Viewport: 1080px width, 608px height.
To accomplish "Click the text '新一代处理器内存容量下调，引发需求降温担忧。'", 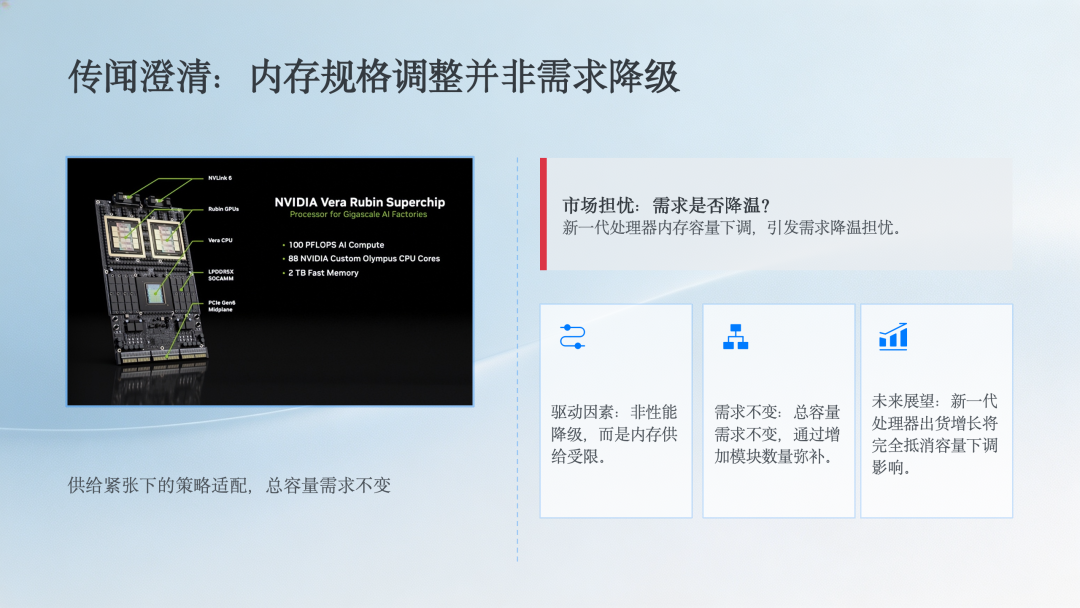I will tap(734, 228).
